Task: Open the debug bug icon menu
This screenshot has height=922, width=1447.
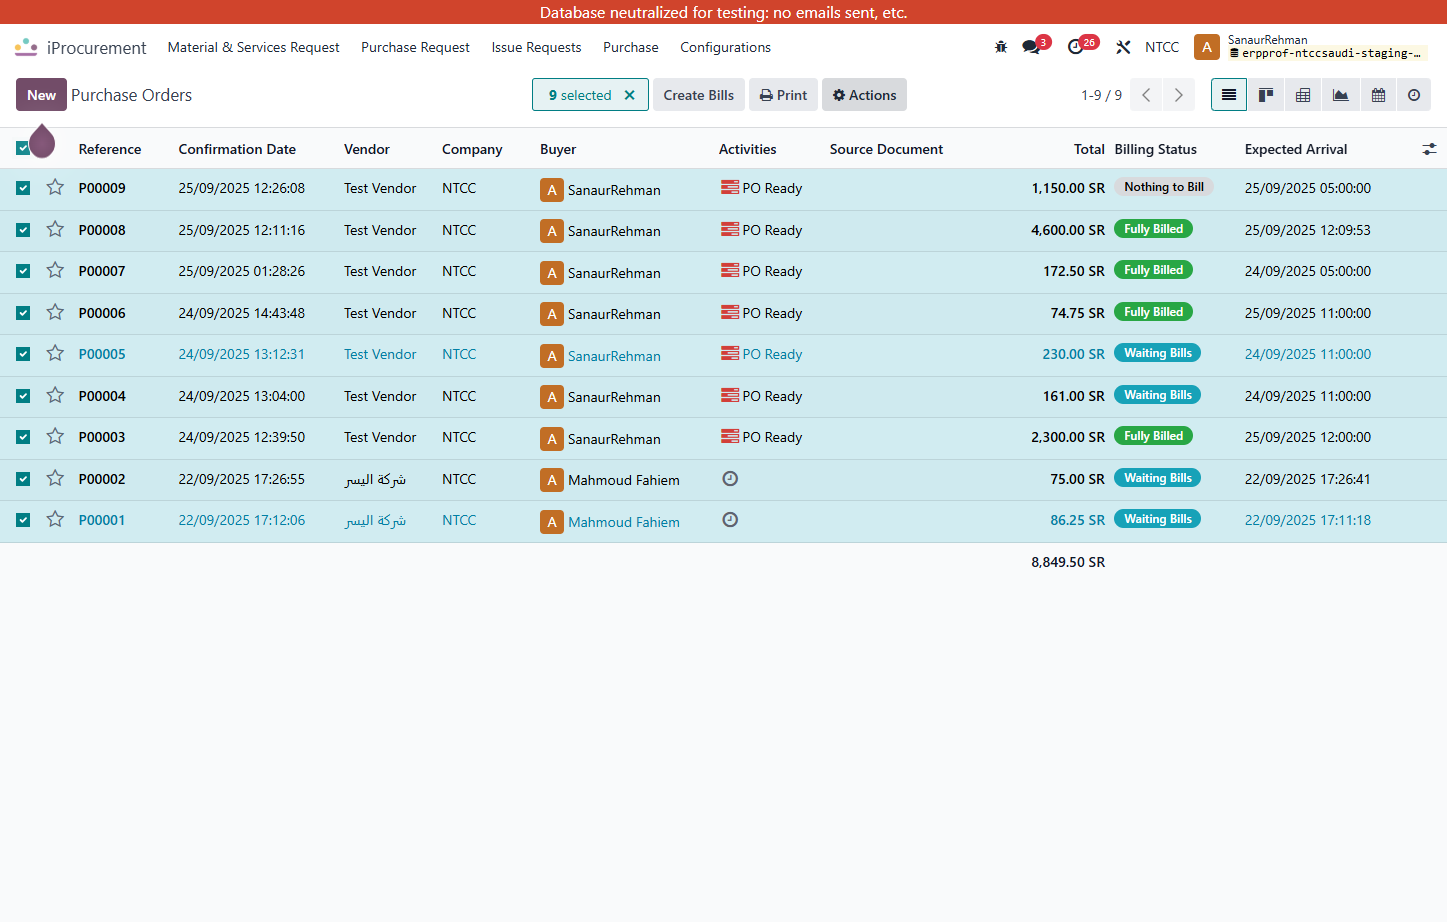Action: click(x=1001, y=47)
